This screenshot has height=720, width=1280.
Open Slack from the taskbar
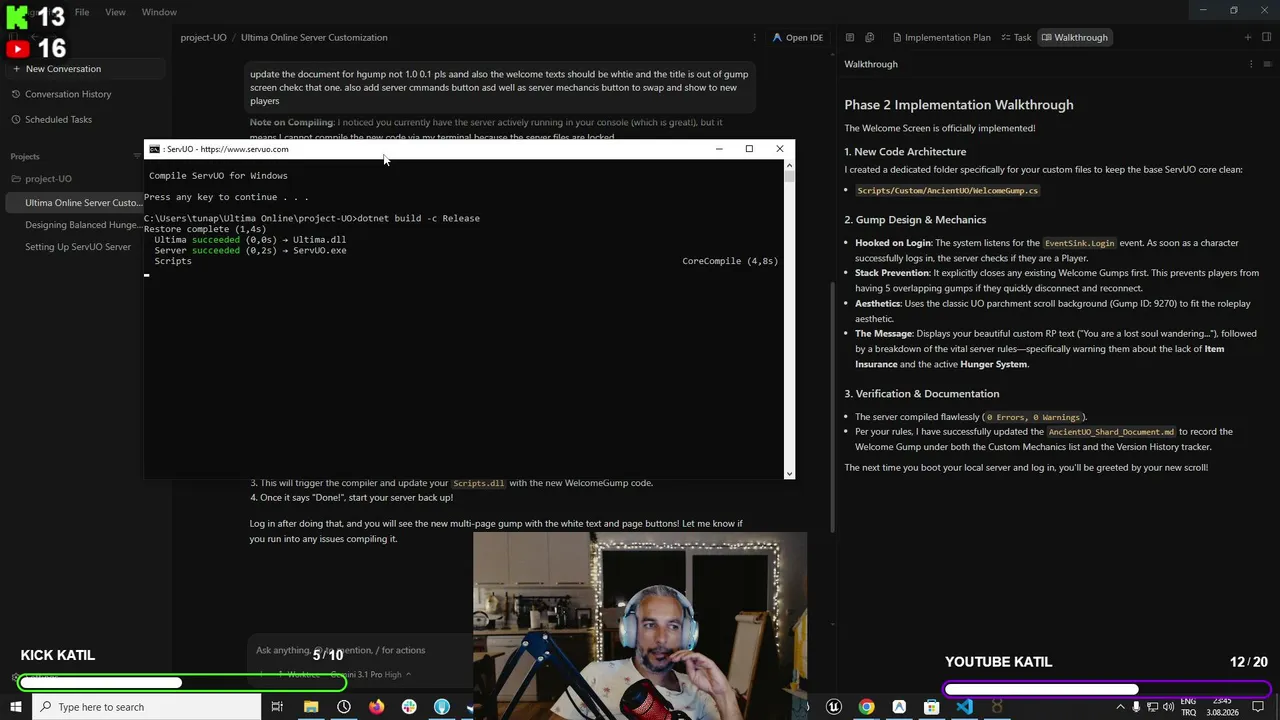click(x=409, y=707)
